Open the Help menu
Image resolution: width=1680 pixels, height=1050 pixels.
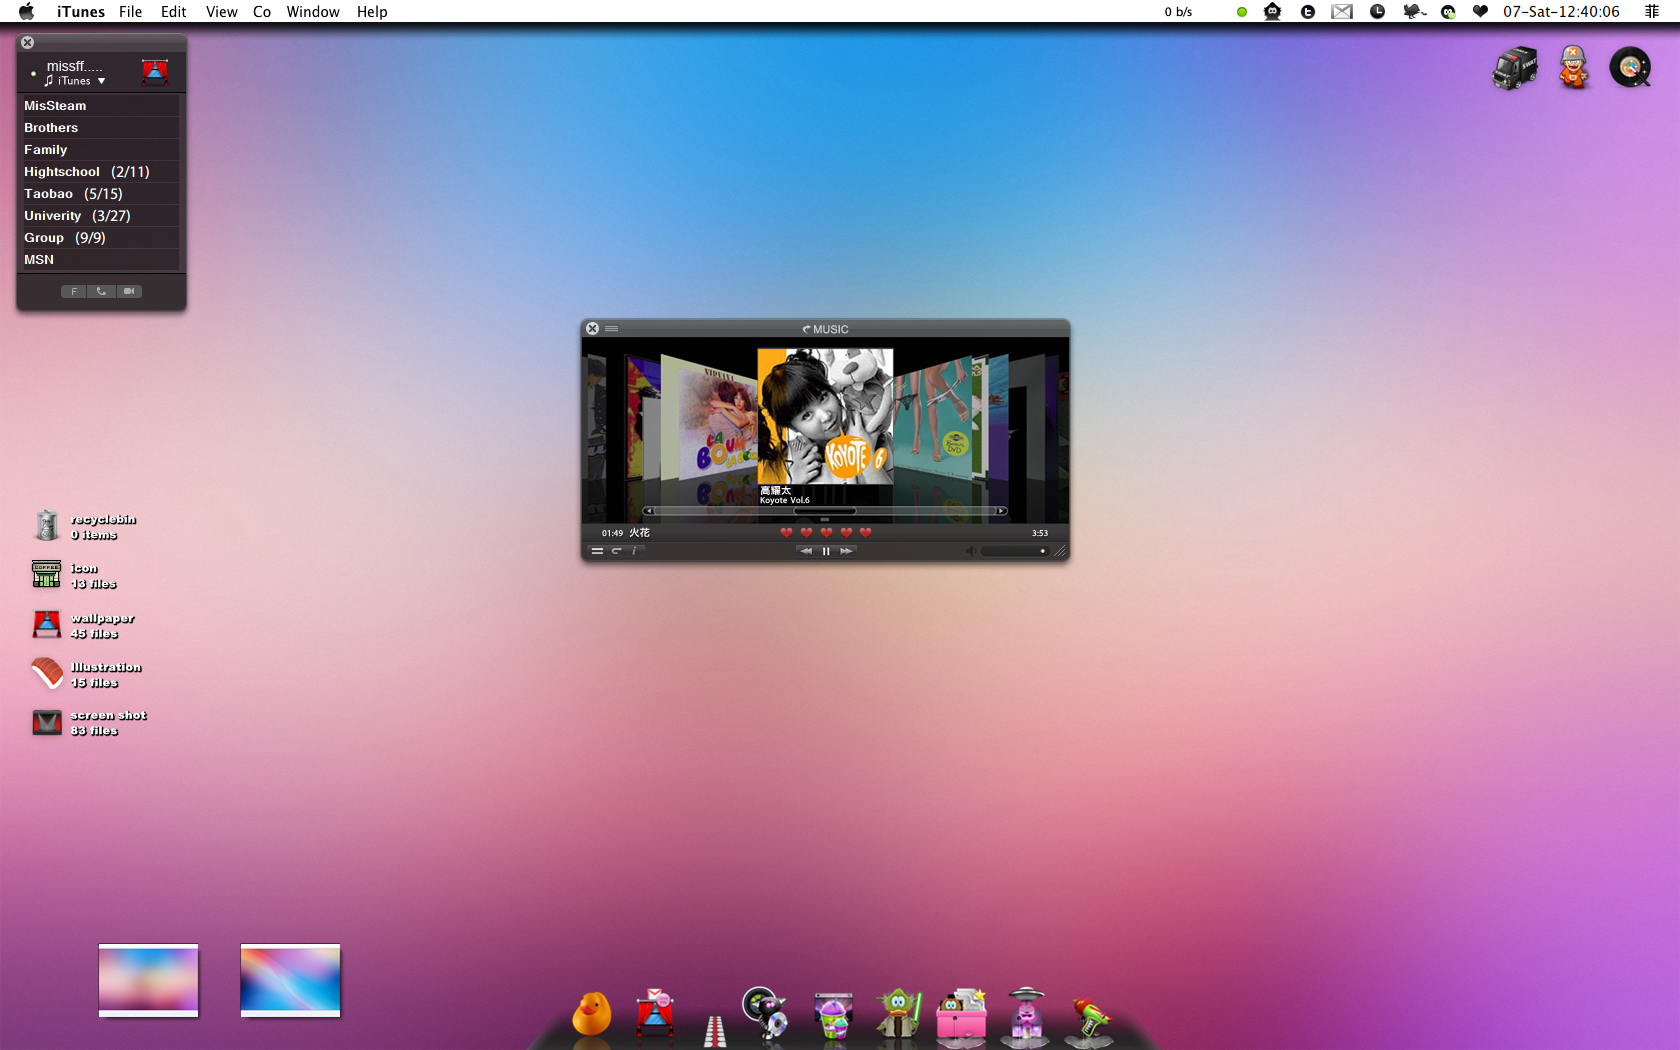click(372, 12)
